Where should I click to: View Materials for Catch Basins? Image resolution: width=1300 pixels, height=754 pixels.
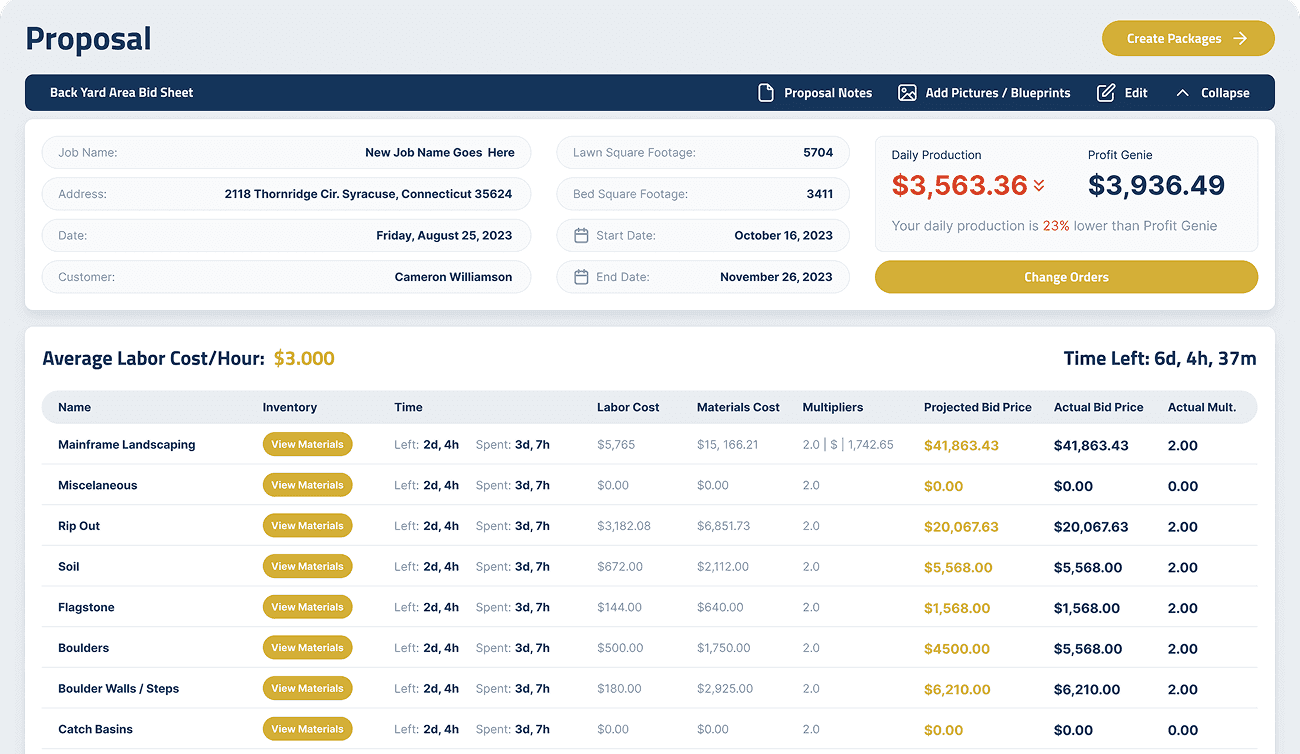coord(307,730)
